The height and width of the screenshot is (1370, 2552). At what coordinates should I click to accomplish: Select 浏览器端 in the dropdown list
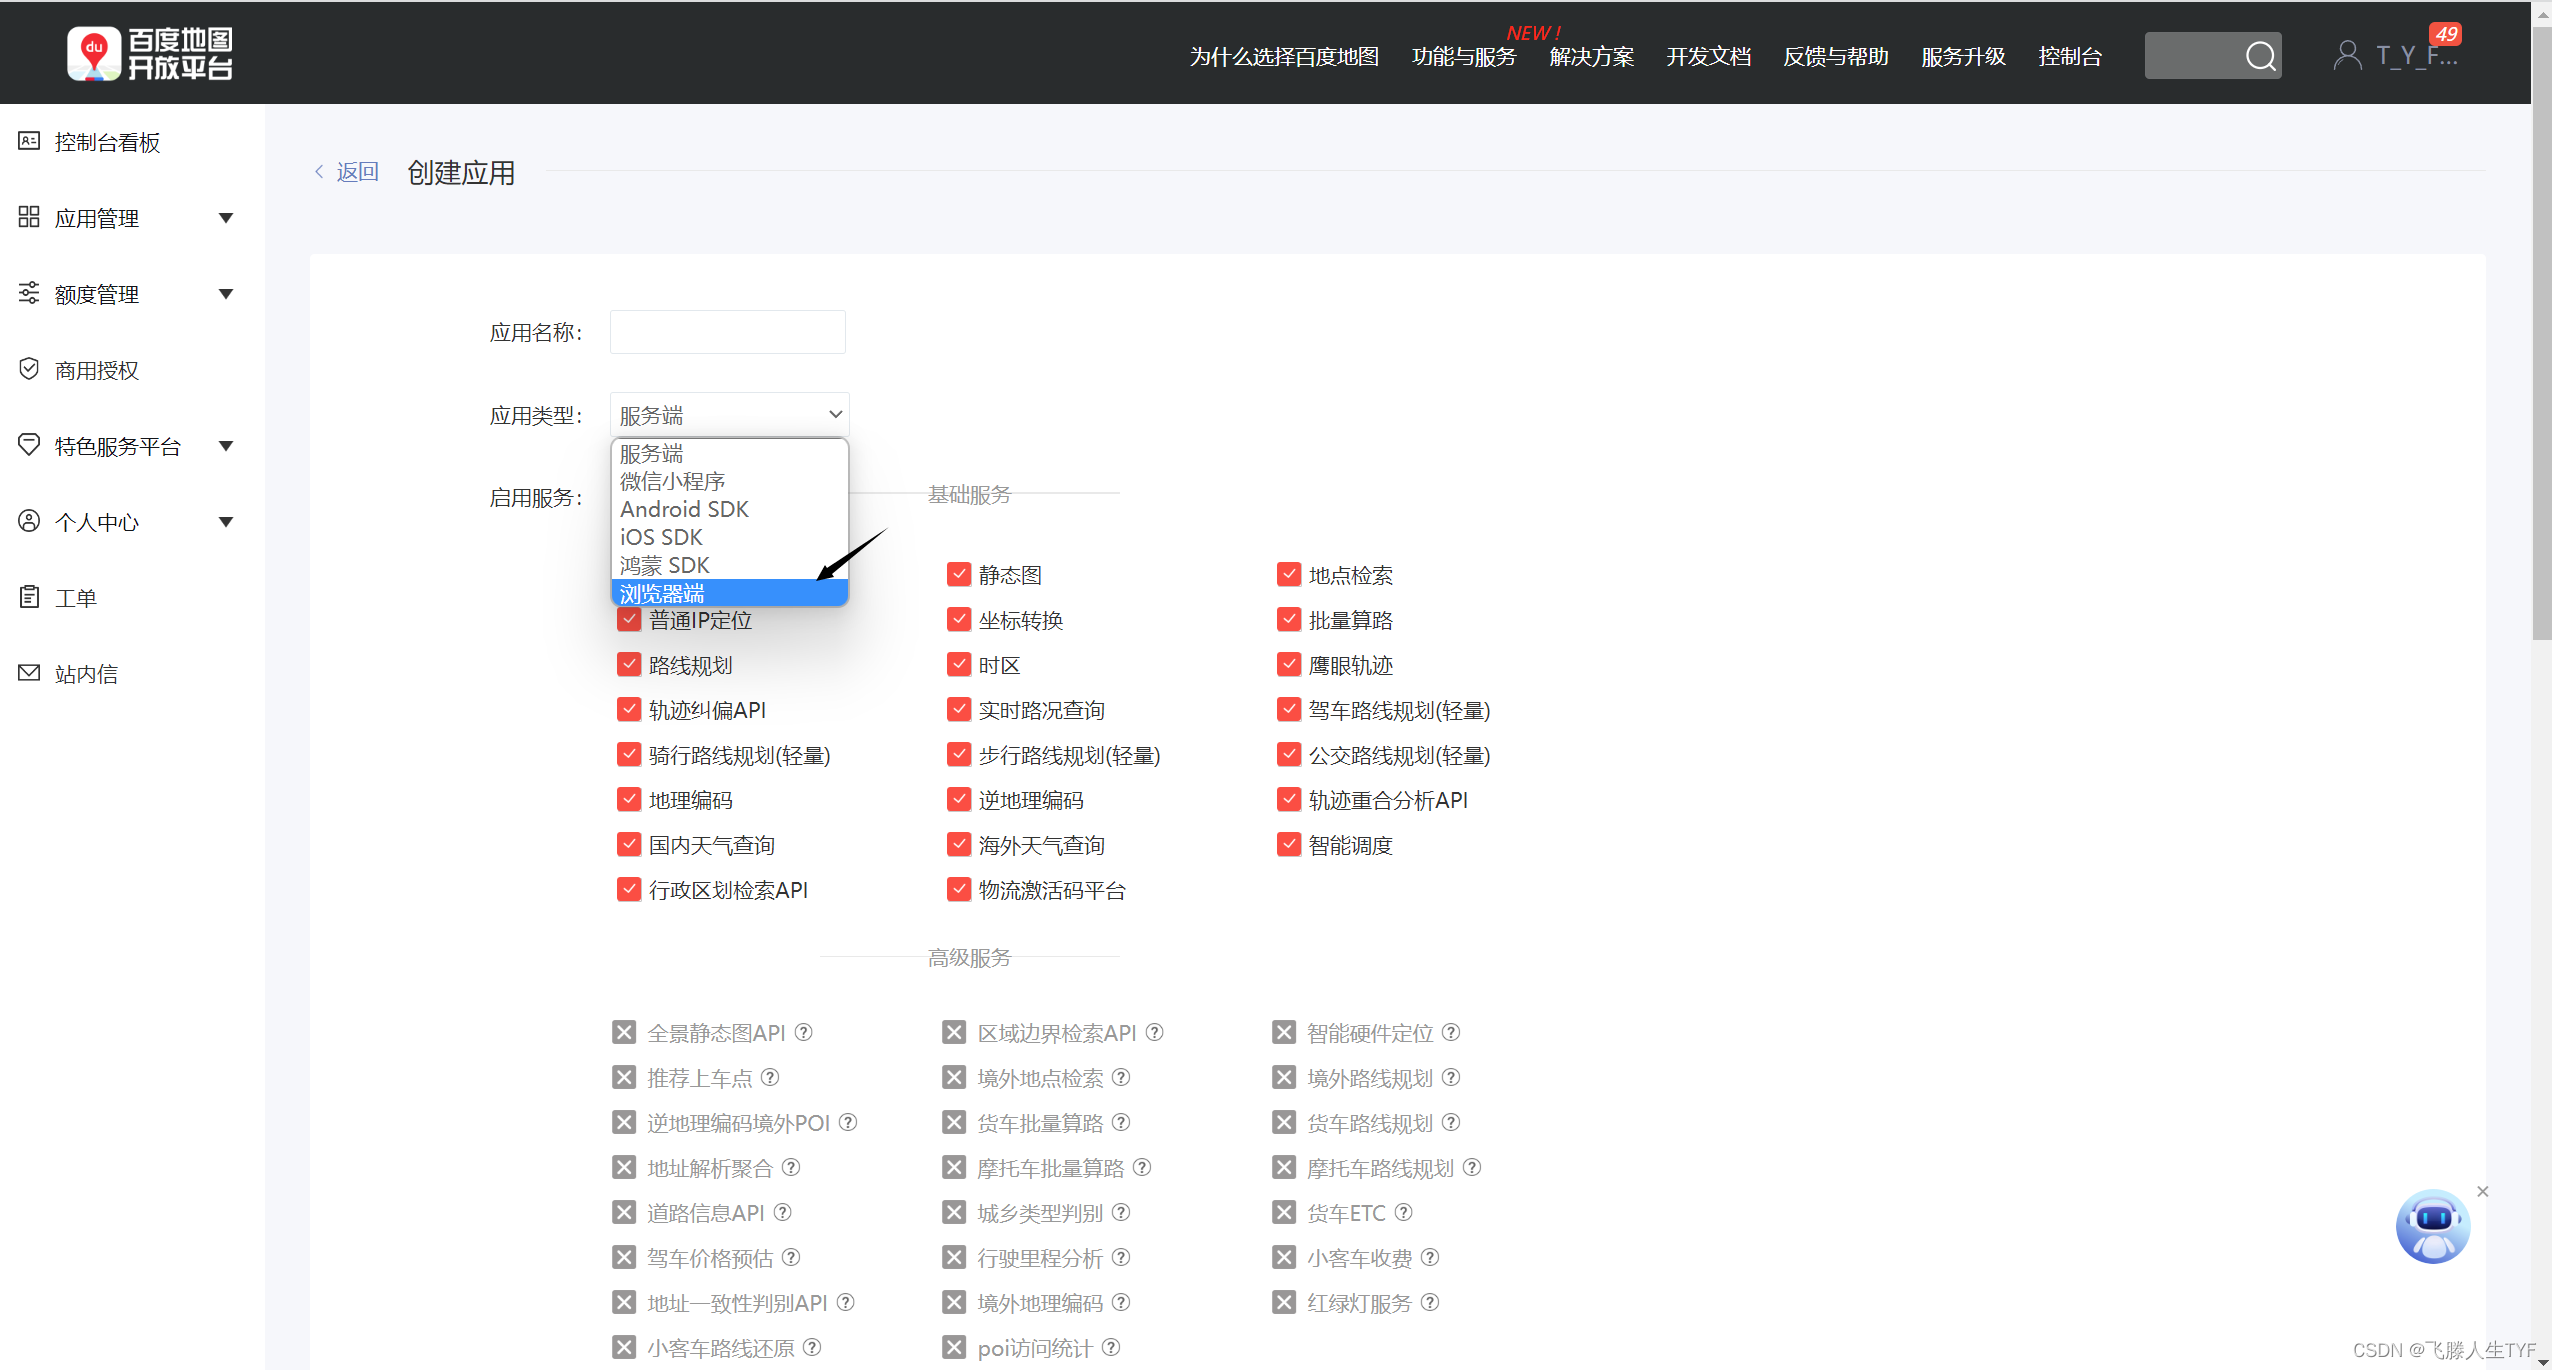pos(729,593)
